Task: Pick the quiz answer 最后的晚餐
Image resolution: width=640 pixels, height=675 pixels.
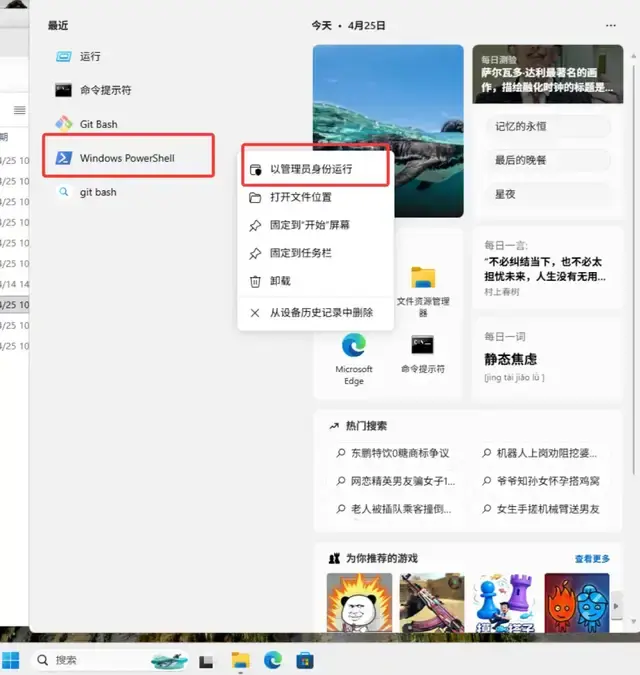Action: (547, 160)
